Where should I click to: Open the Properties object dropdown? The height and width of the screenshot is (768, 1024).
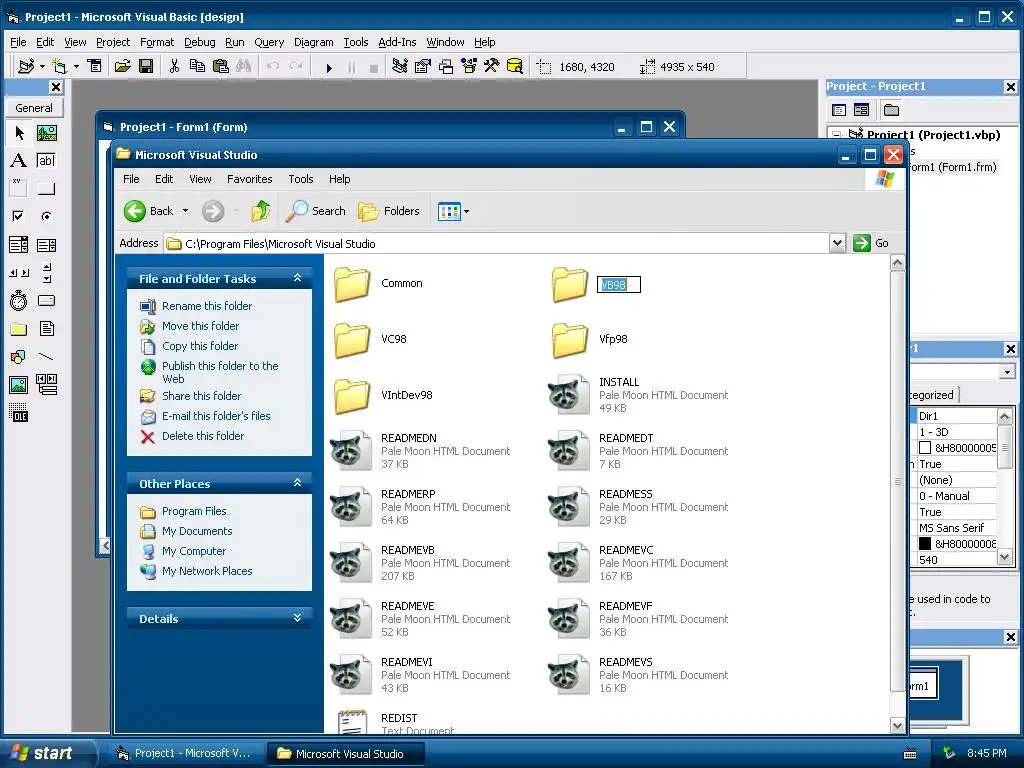tap(1007, 372)
